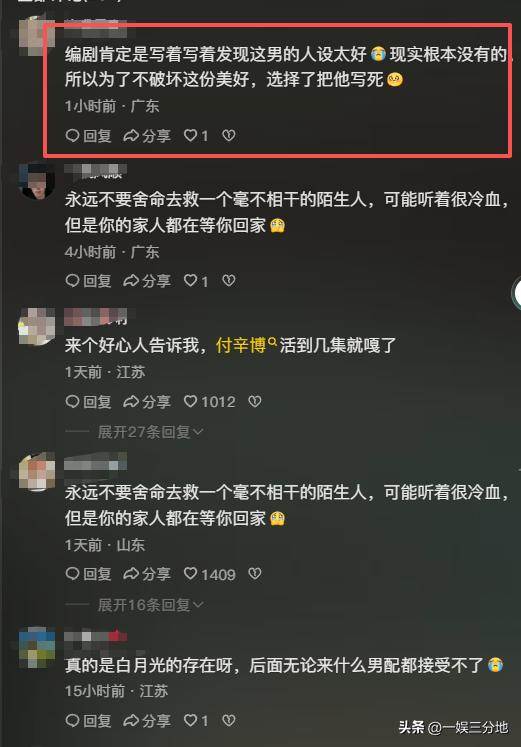Share the comment posted 4小时前 from Guangdong
The image size is (521, 747).
click(x=147, y=281)
